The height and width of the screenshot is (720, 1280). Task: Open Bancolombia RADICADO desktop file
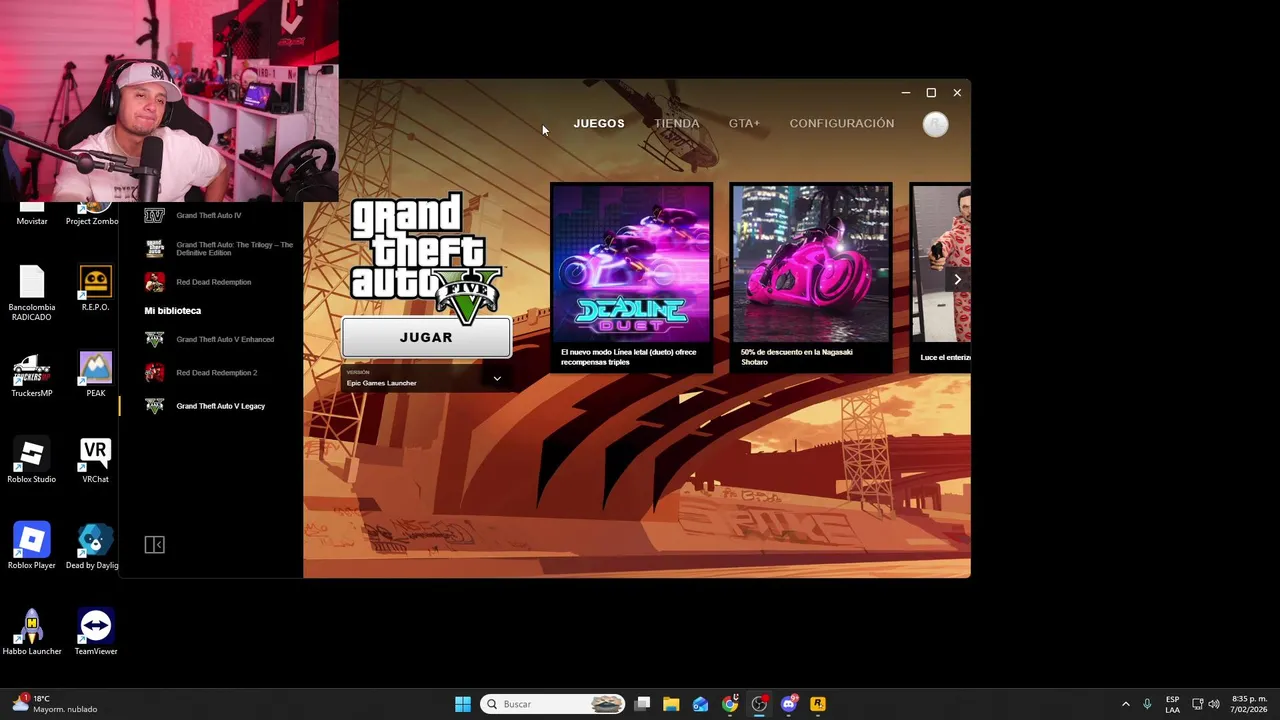click(x=32, y=294)
